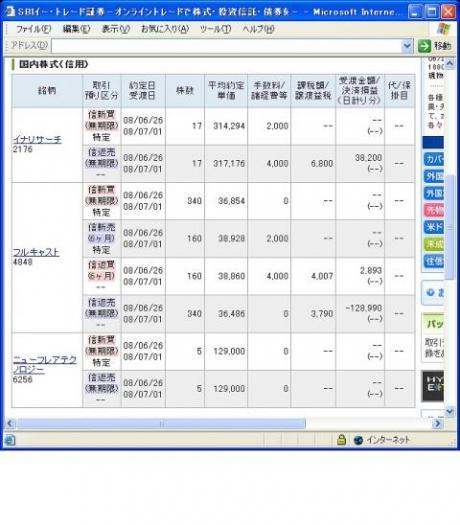The width and height of the screenshot is (460, 525).
Task: Click the green 移動 go arrow button
Action: tap(424, 46)
